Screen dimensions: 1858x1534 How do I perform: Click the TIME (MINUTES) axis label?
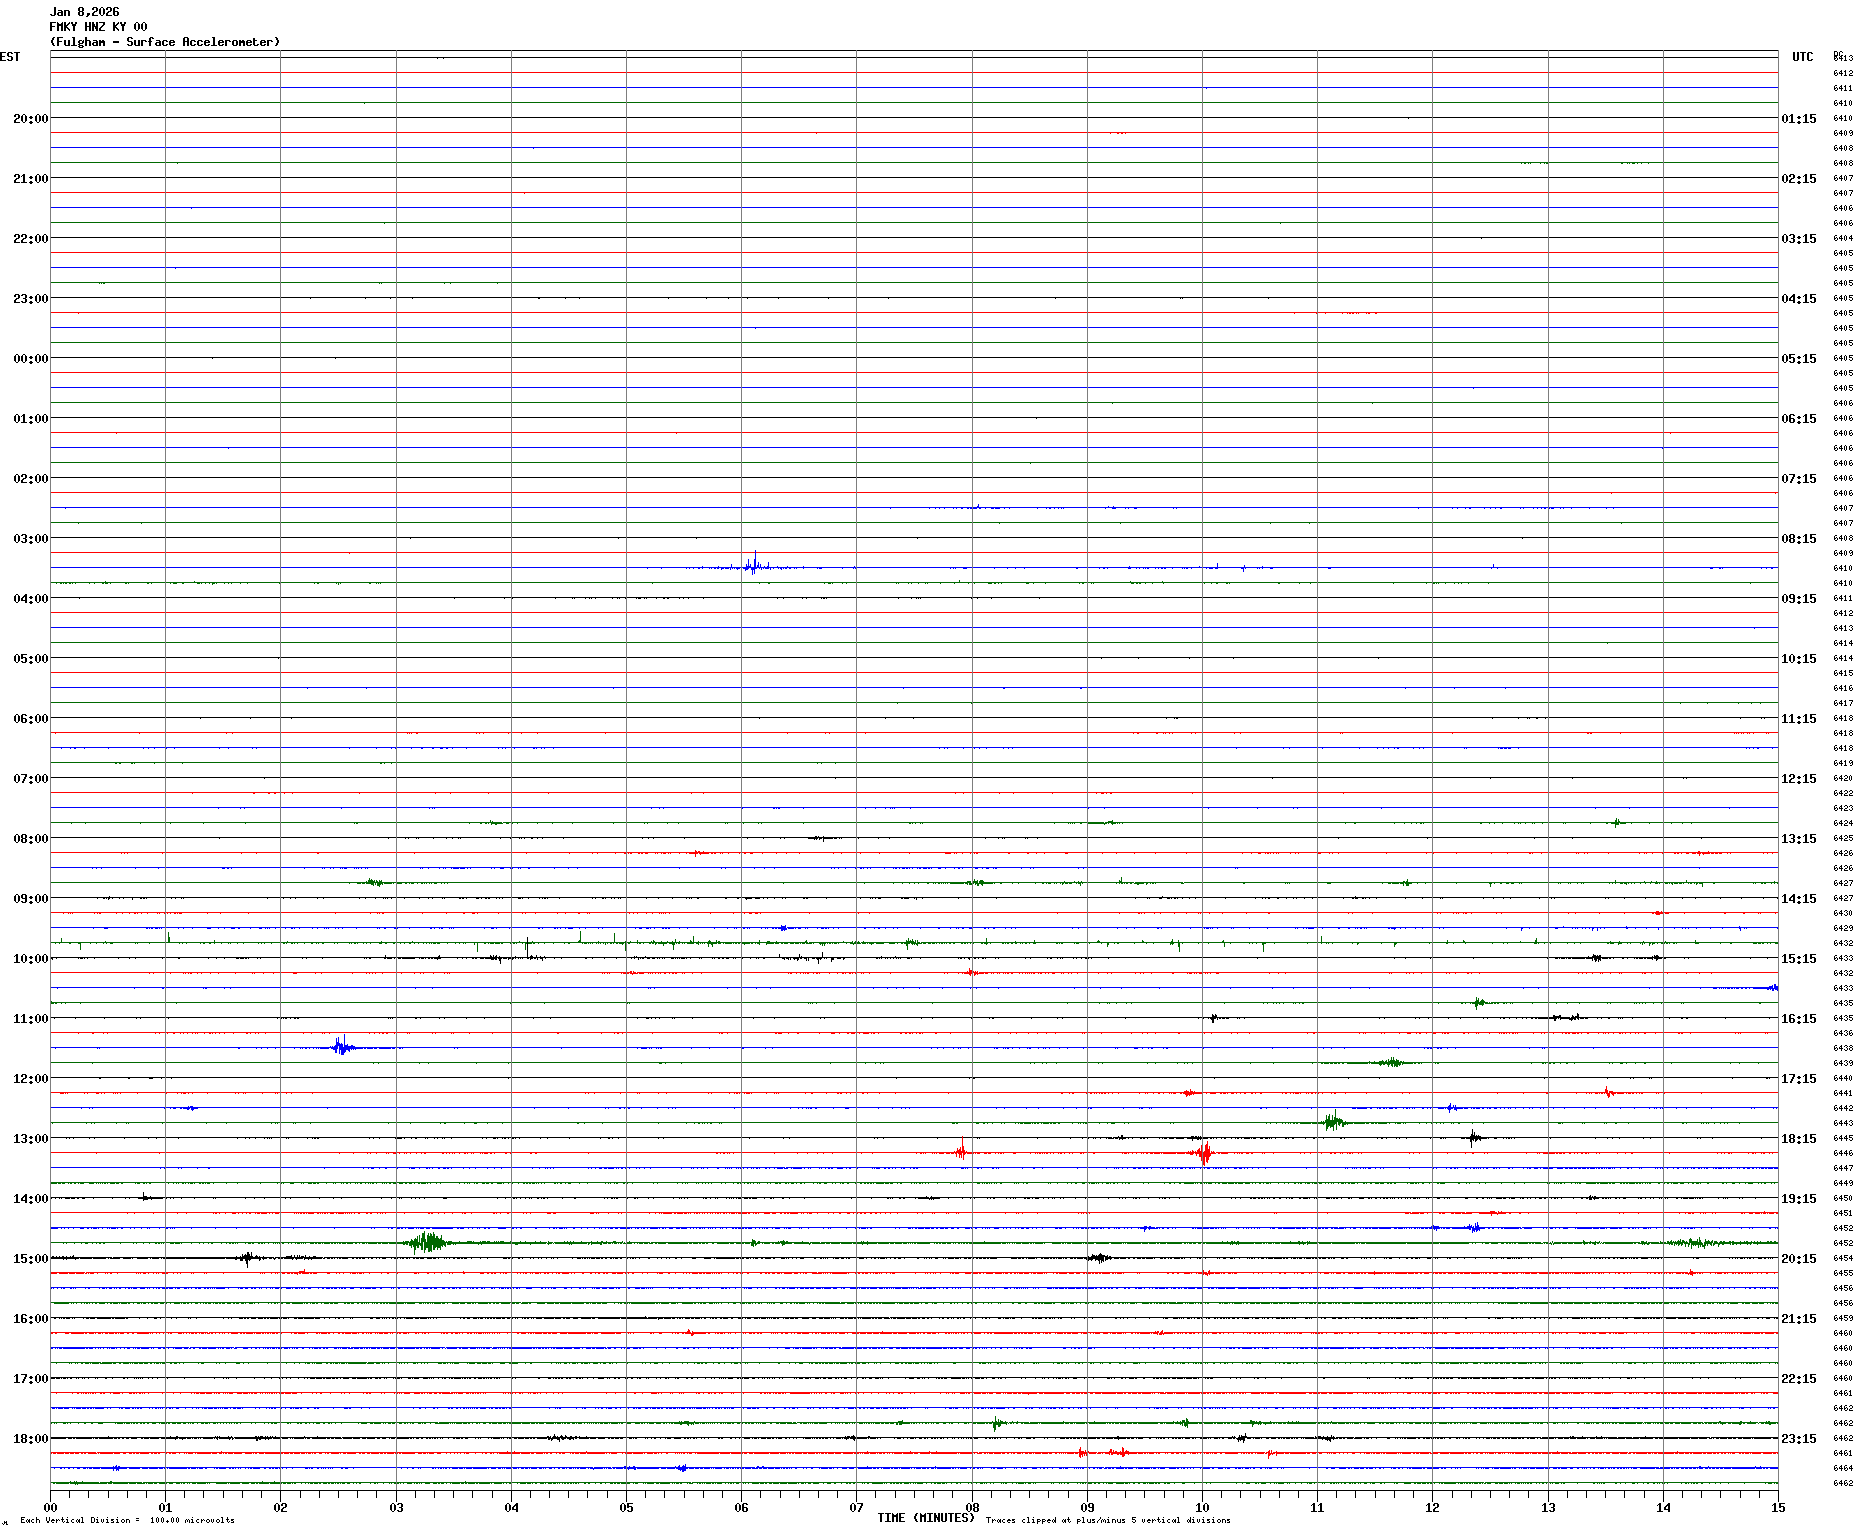coord(925,1518)
